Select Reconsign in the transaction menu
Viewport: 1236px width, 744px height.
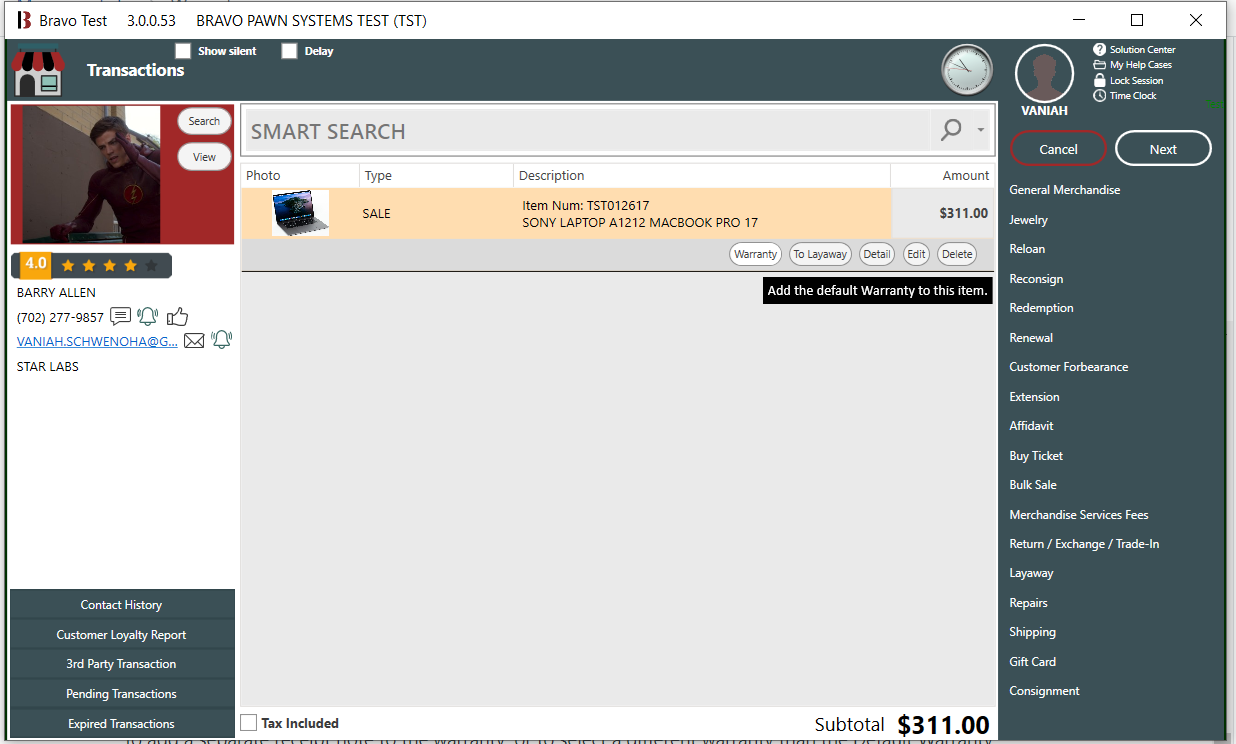point(1036,279)
